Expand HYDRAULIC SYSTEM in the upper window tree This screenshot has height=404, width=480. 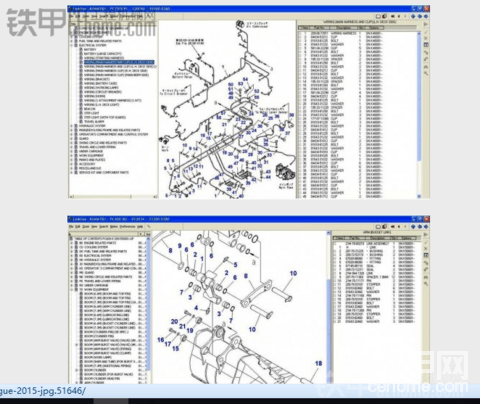coord(71,126)
